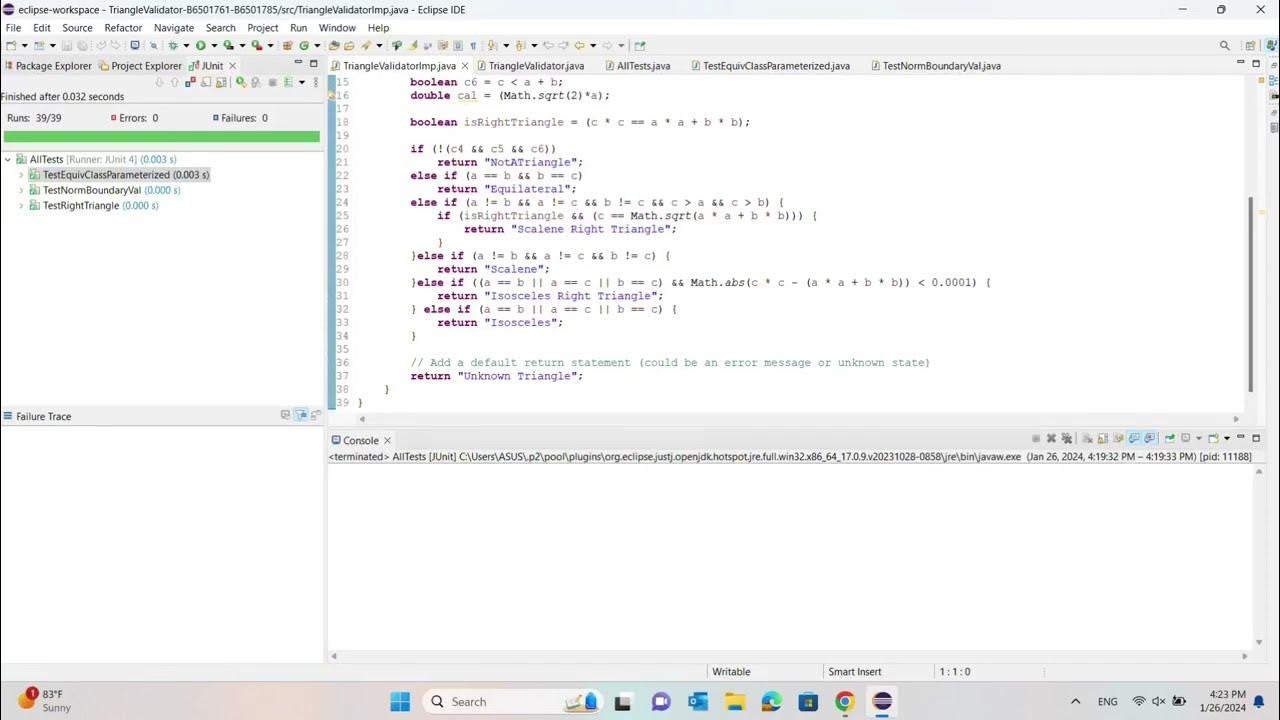The height and width of the screenshot is (720, 1280).
Task: Click the Pin Console icon
Action: (x=1170, y=438)
